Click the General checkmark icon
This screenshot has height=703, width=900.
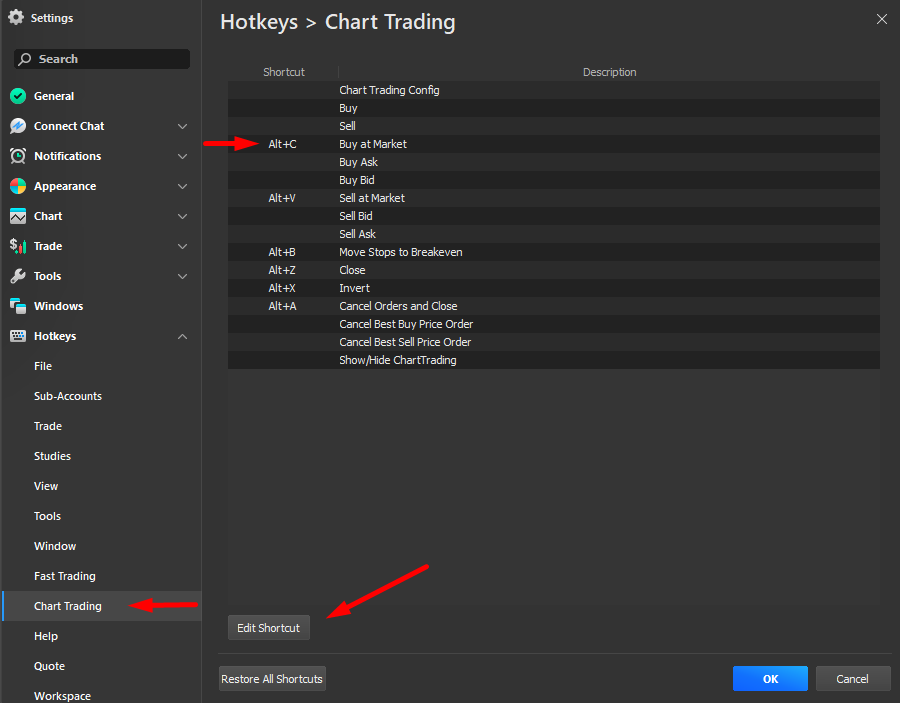click(x=17, y=96)
